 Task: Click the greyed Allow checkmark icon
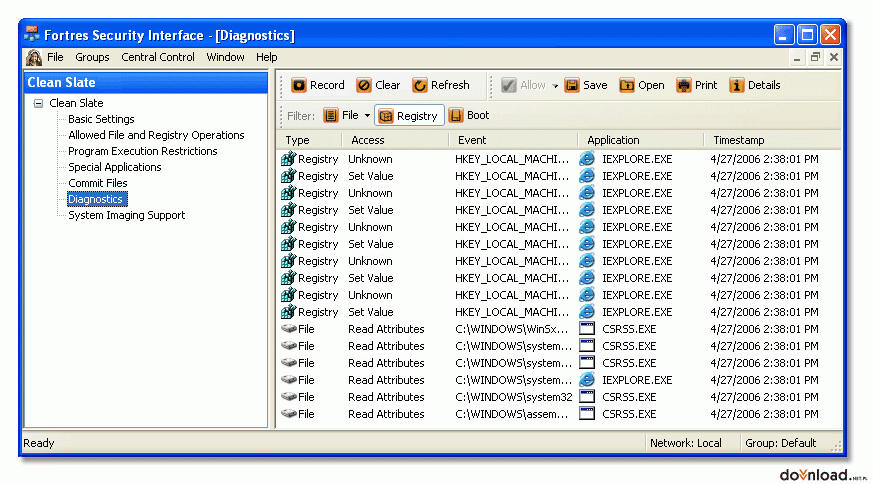click(508, 85)
